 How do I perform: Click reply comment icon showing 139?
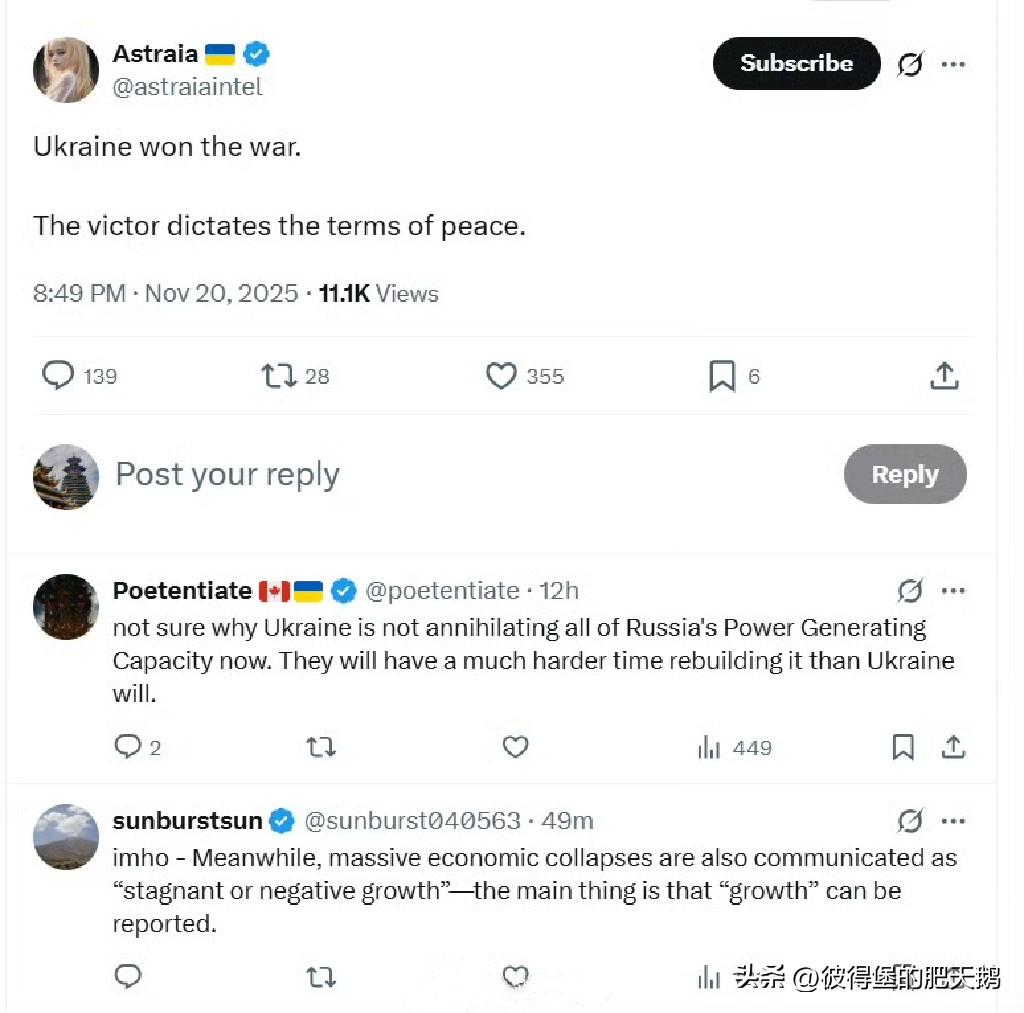[58, 376]
